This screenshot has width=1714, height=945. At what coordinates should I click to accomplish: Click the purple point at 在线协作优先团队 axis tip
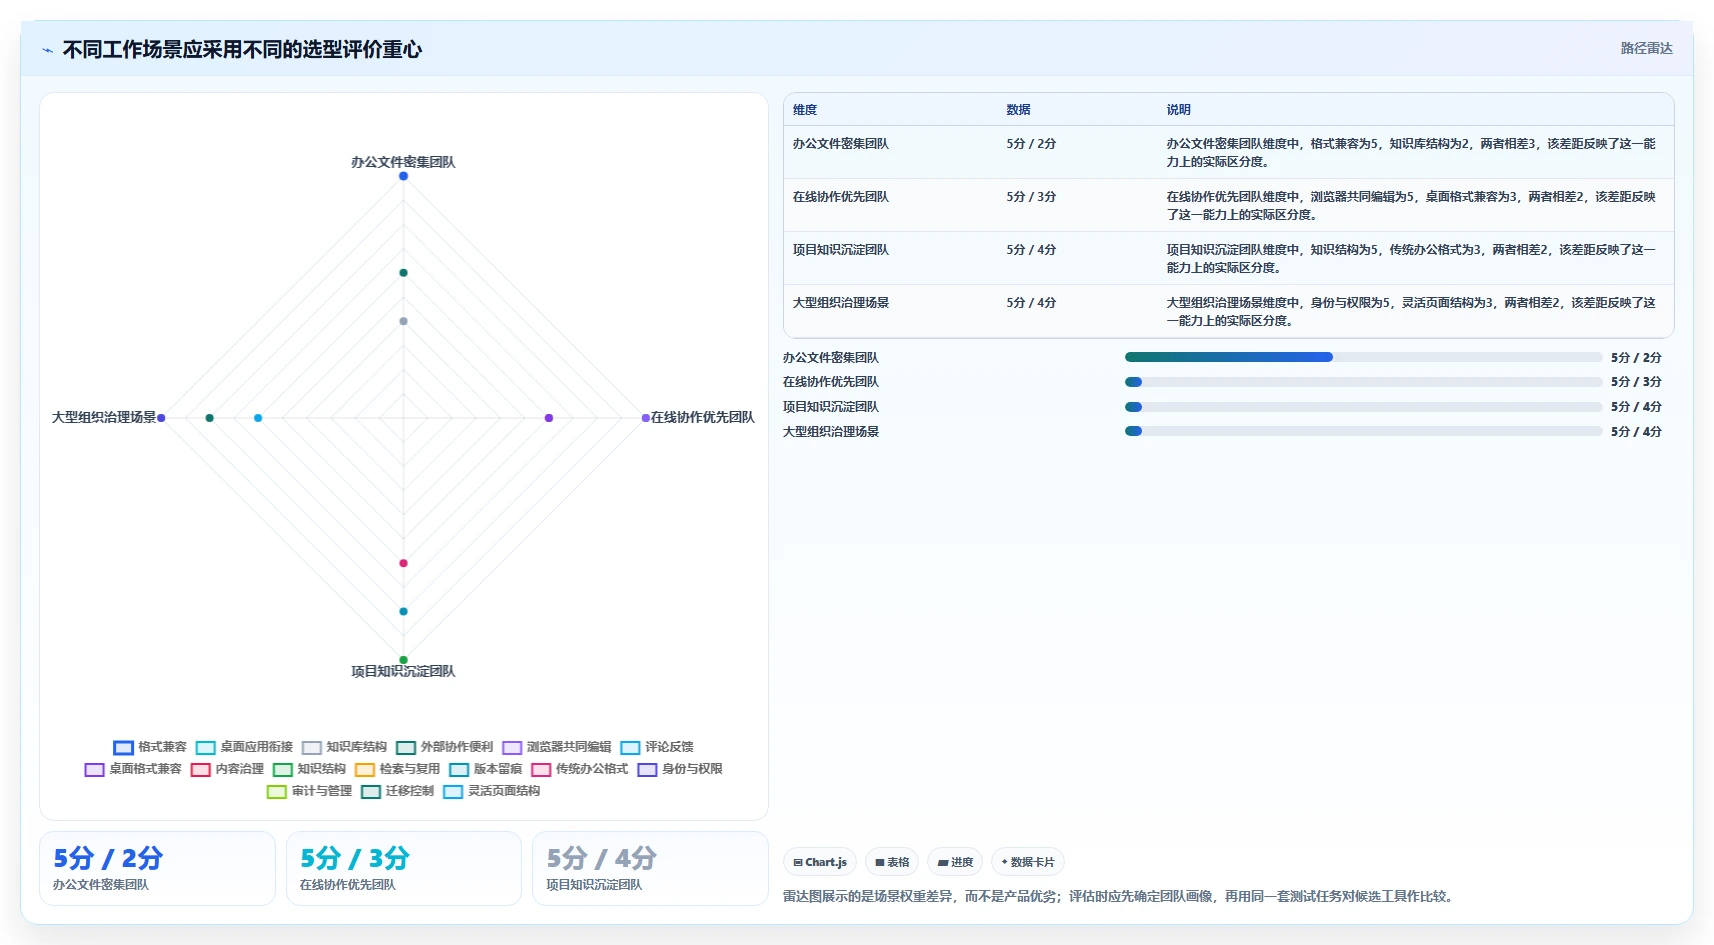pos(646,418)
